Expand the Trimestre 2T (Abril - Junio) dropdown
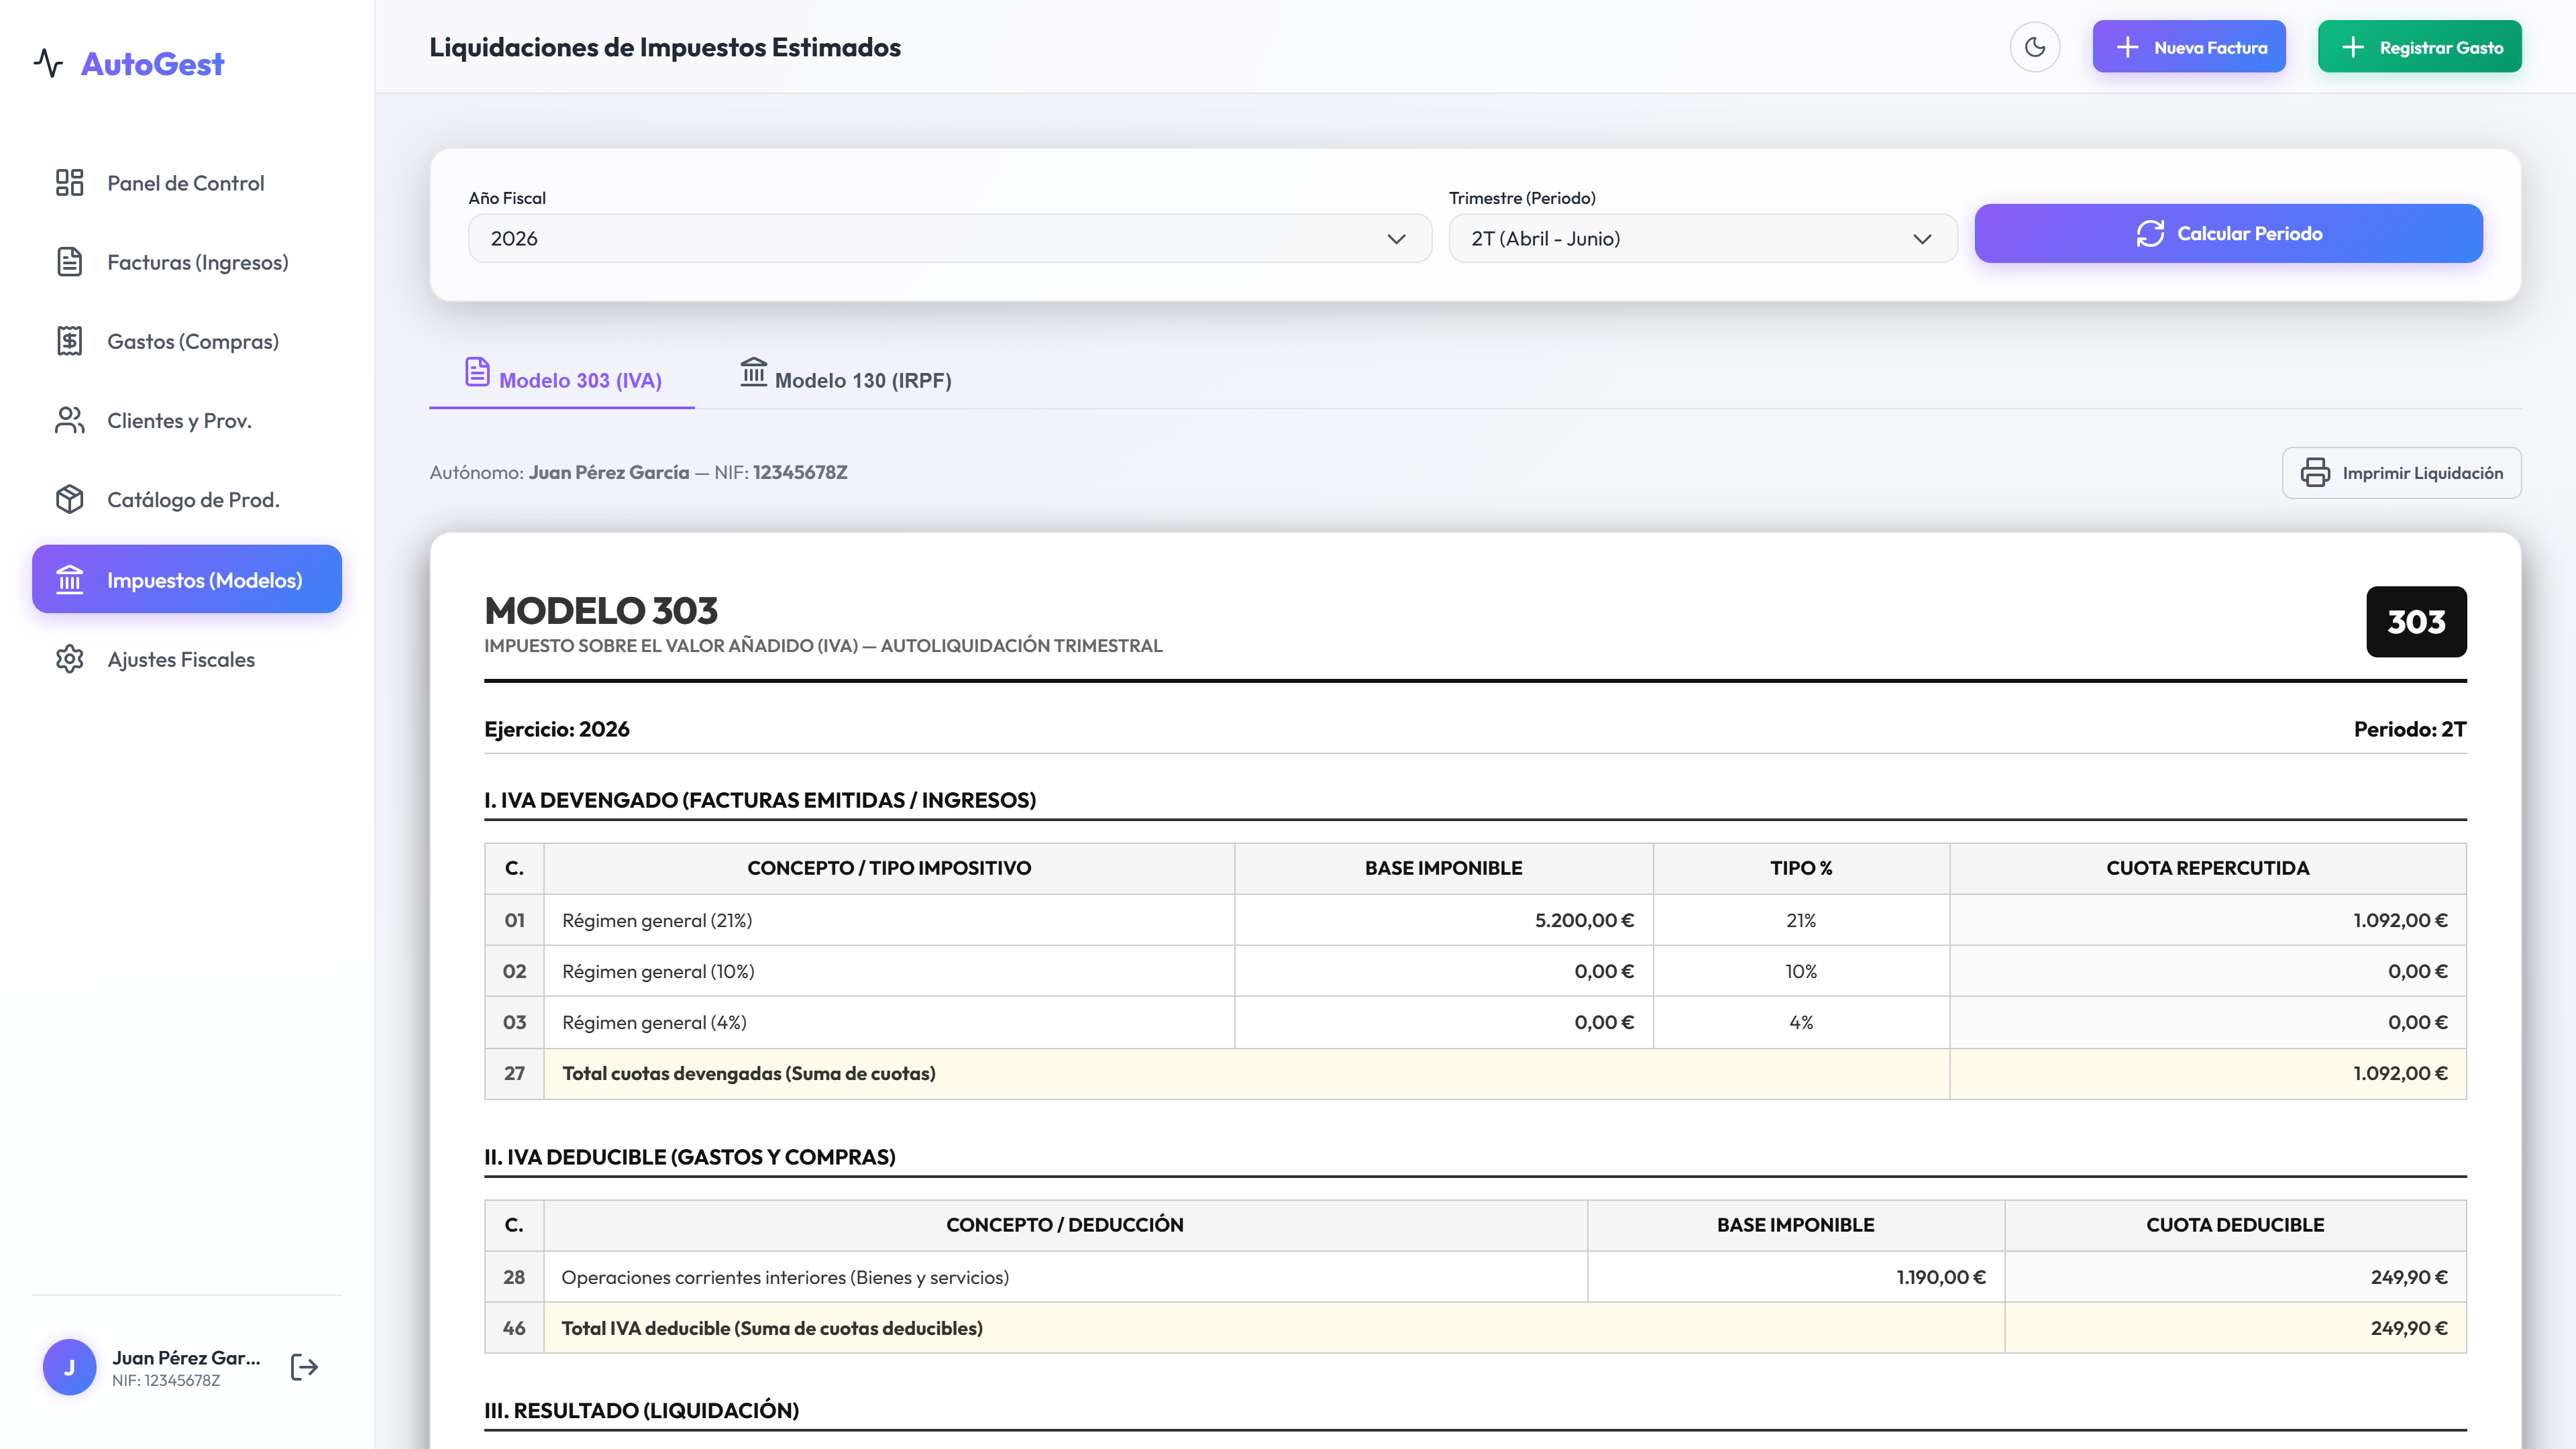 (1703, 238)
